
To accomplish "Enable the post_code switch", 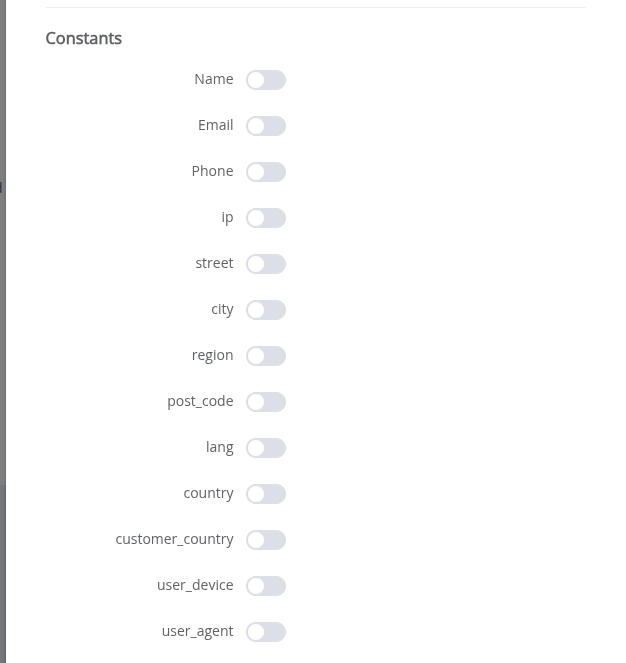I will pyautogui.click(x=266, y=402).
